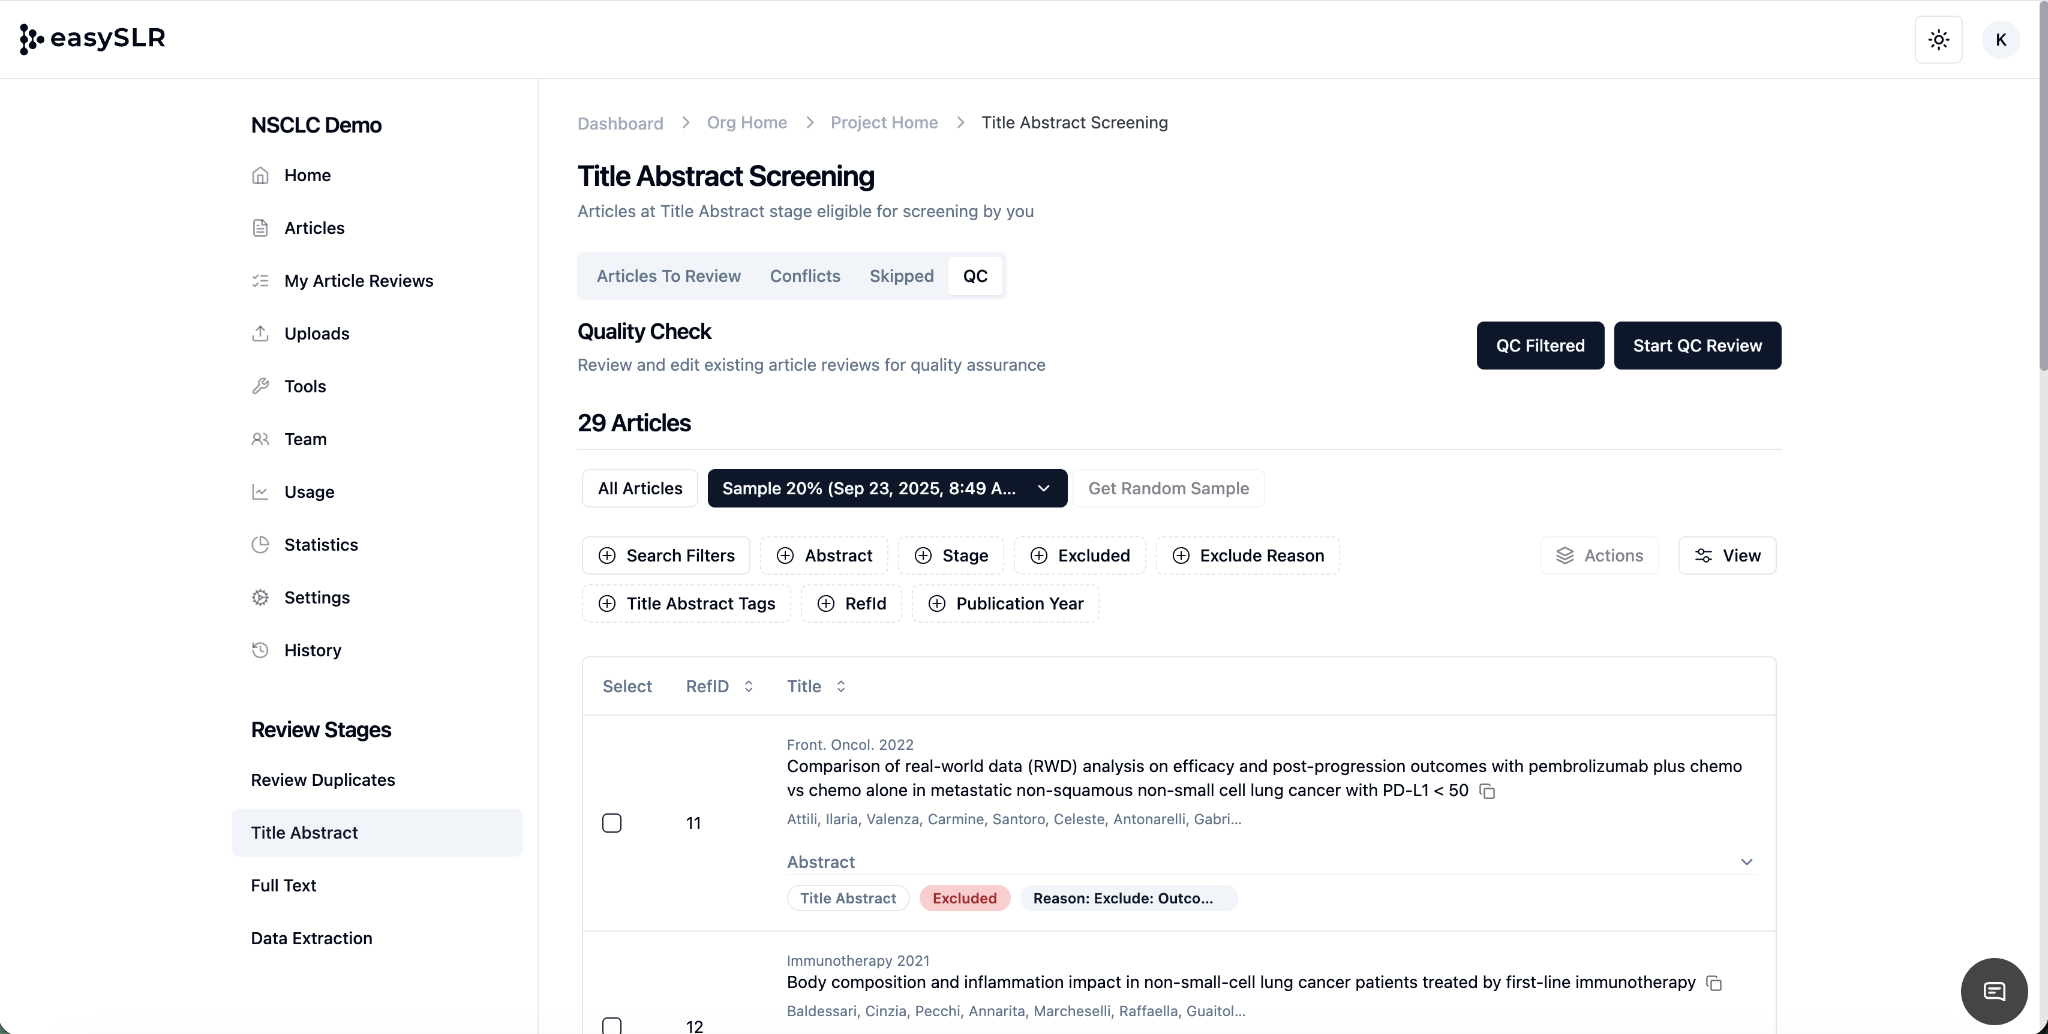Select the checkbox for article RefID 12
Screen dimensions: 2048x1034
pos(612,1025)
